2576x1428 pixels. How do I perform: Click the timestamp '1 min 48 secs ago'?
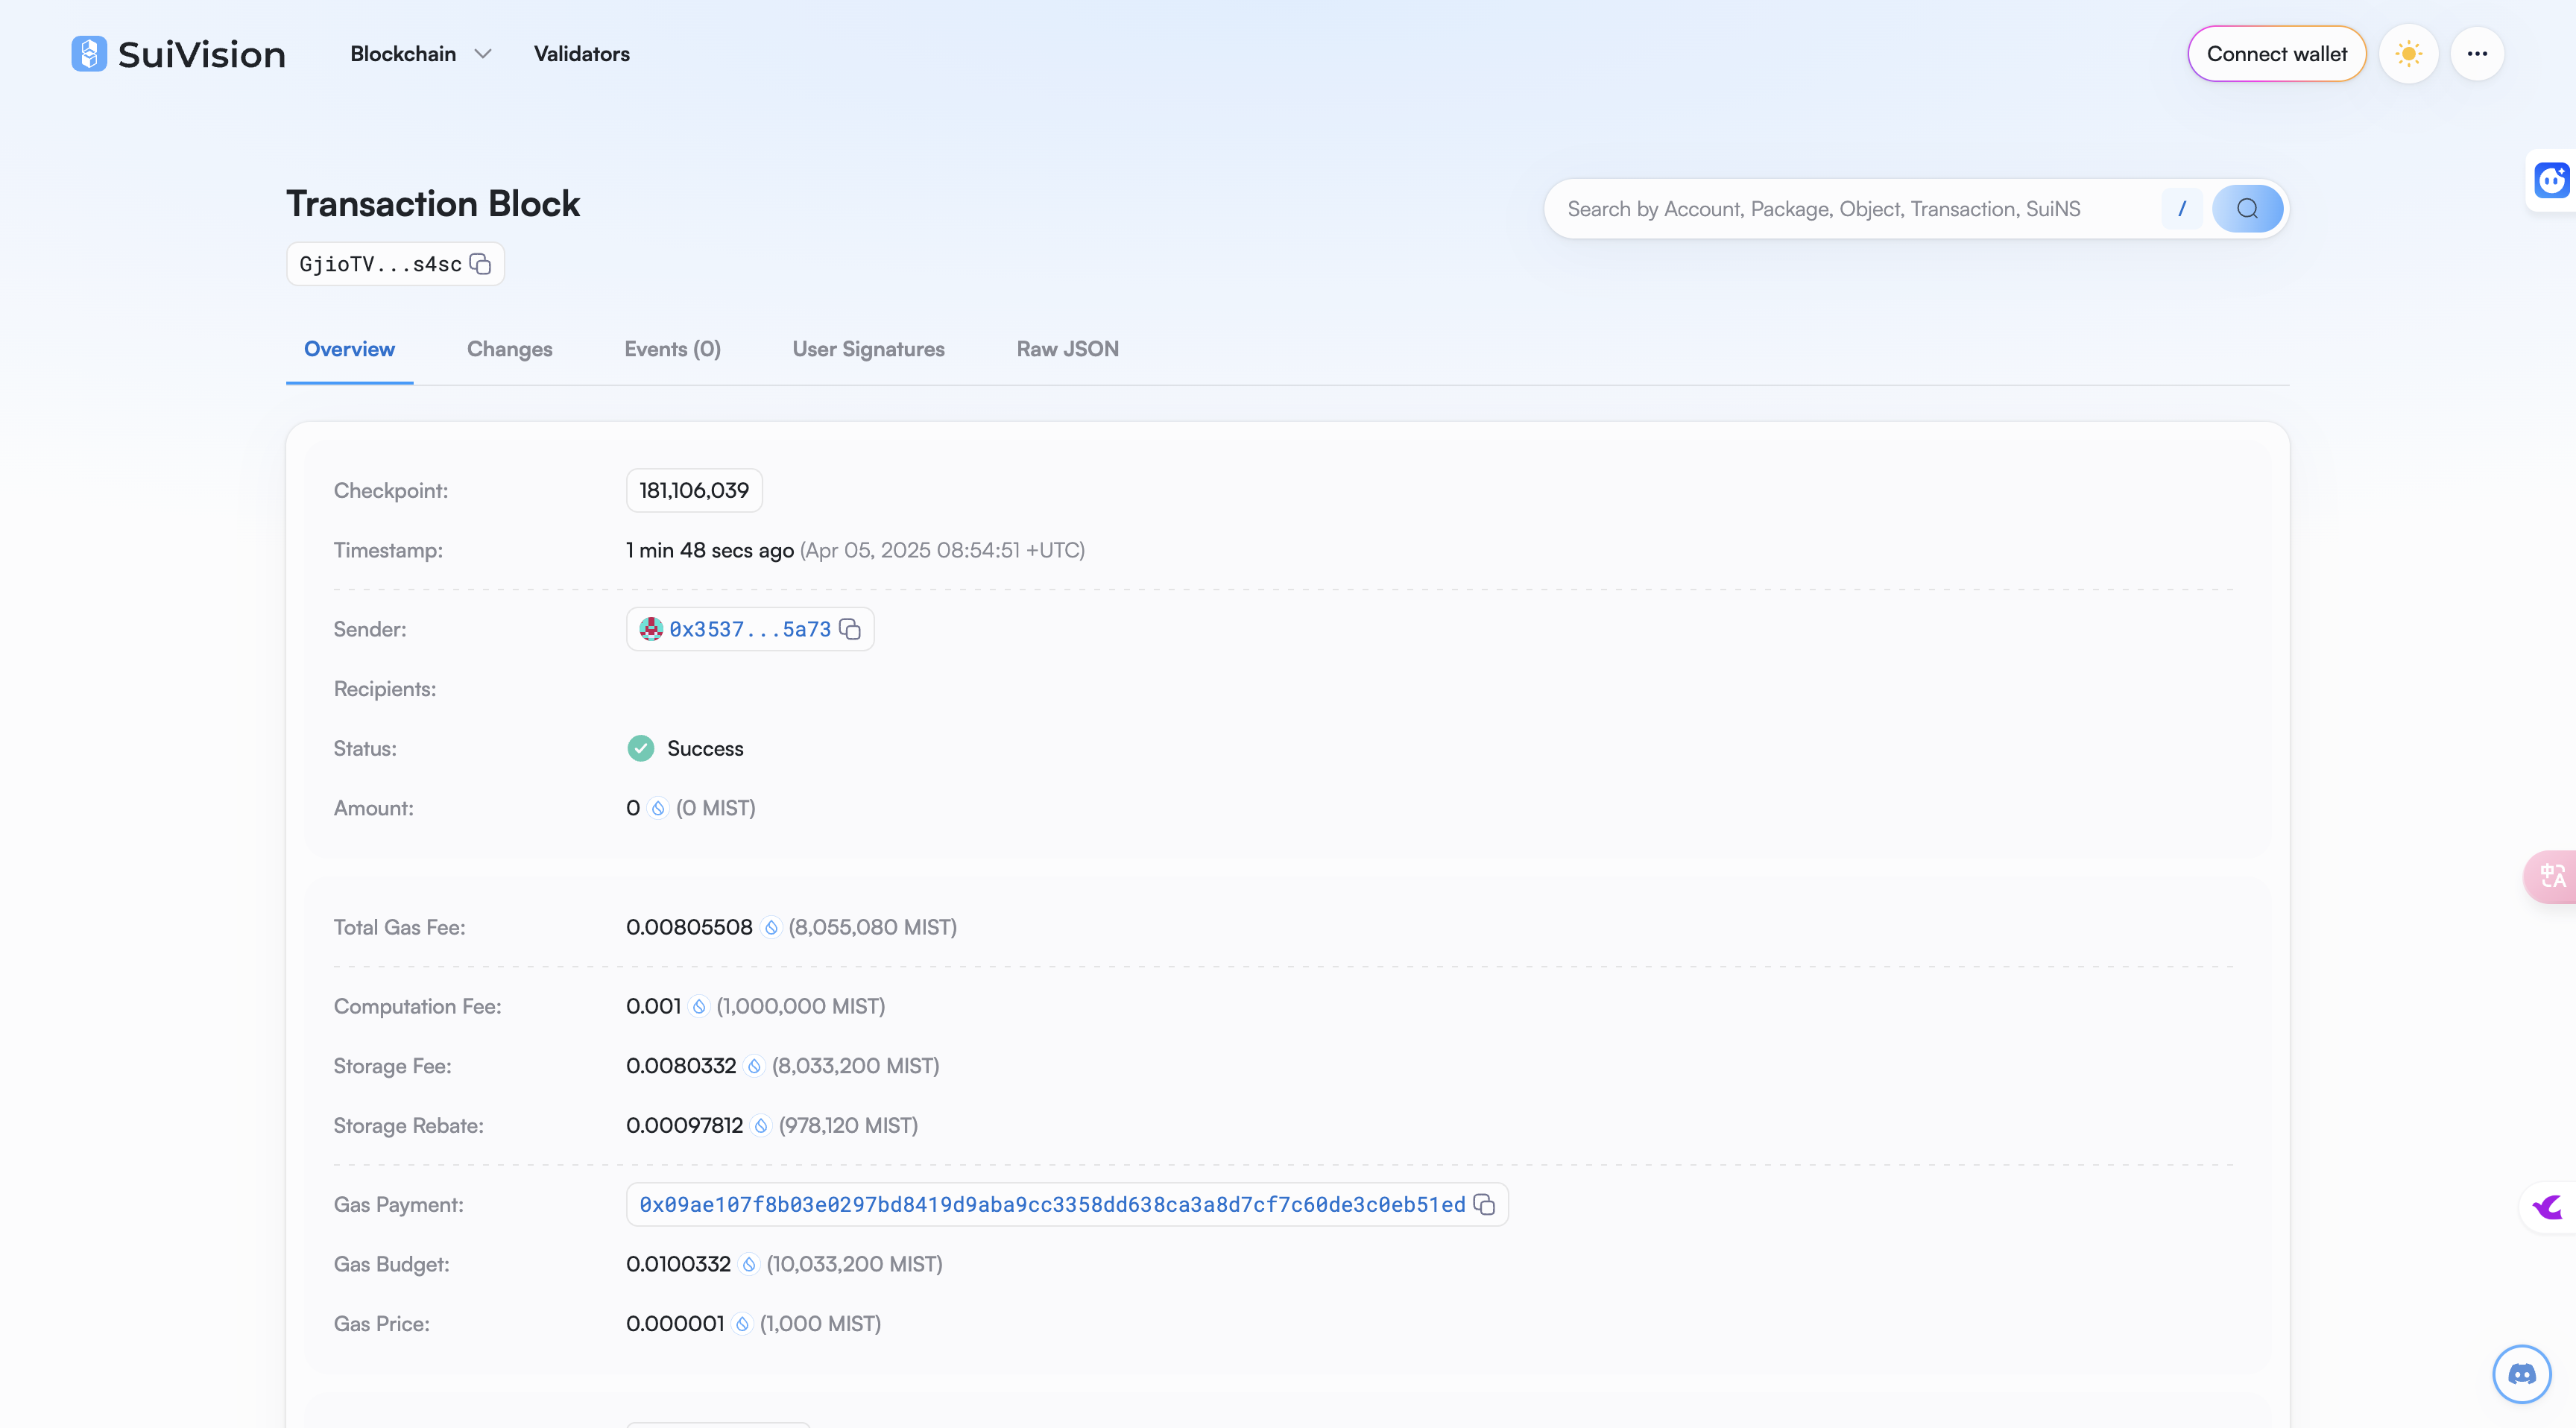pos(710,550)
